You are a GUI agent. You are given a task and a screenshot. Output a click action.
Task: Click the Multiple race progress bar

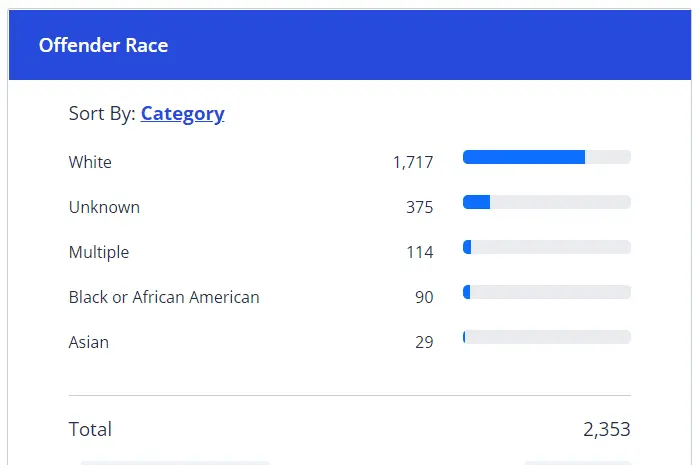[546, 247]
